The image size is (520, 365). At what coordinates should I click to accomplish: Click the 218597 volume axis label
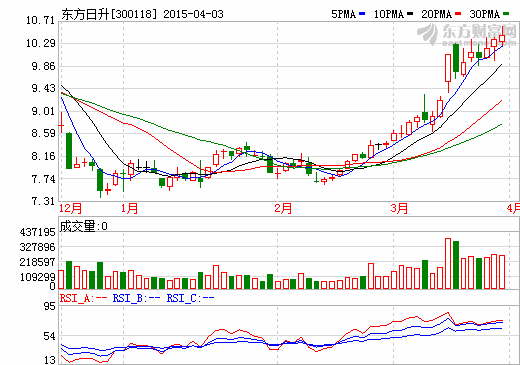click(x=37, y=262)
